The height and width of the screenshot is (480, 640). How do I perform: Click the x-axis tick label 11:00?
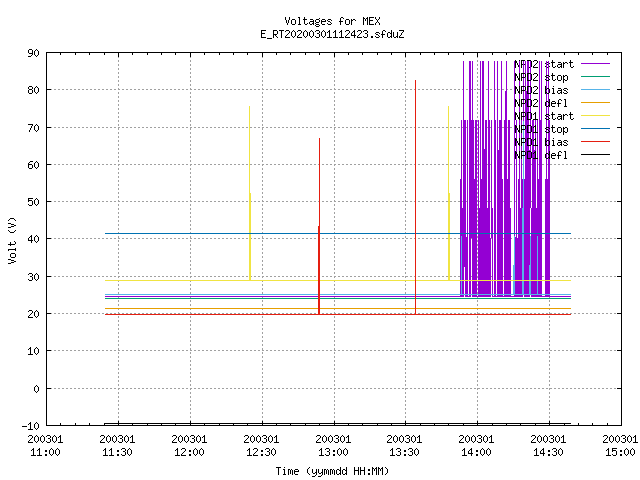pos(45,452)
